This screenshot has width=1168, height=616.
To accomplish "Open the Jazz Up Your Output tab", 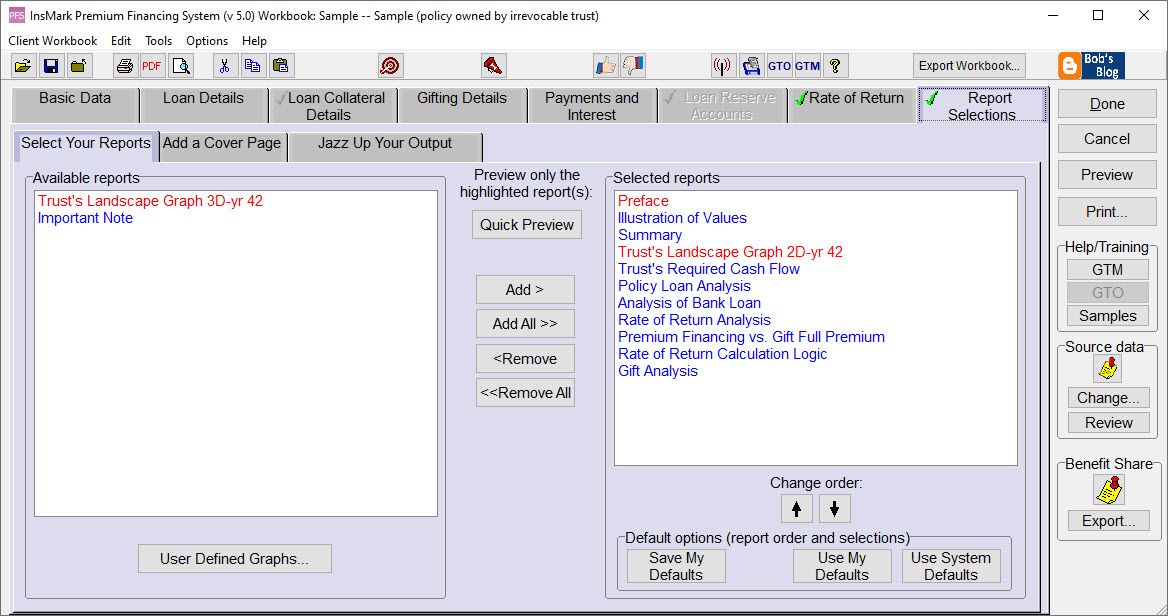I will (x=385, y=144).
